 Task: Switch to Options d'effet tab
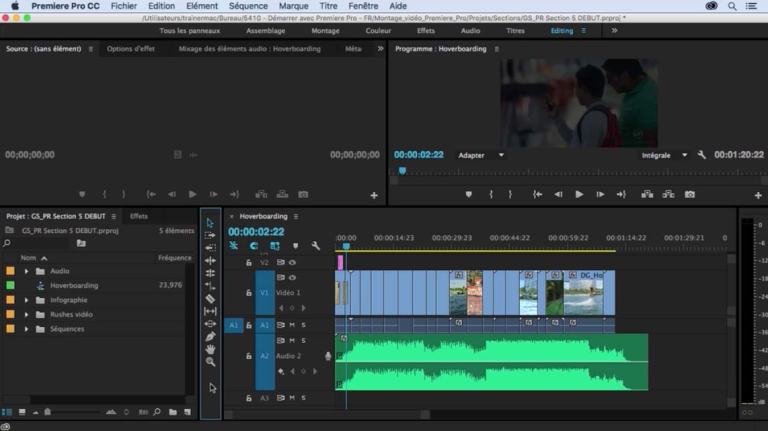pos(131,48)
